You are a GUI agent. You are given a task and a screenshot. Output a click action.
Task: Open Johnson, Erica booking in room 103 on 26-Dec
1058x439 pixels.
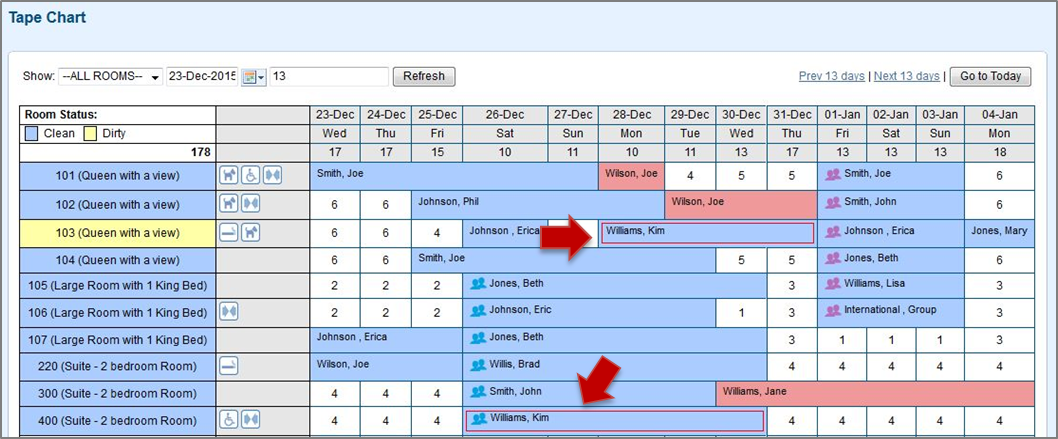point(505,233)
